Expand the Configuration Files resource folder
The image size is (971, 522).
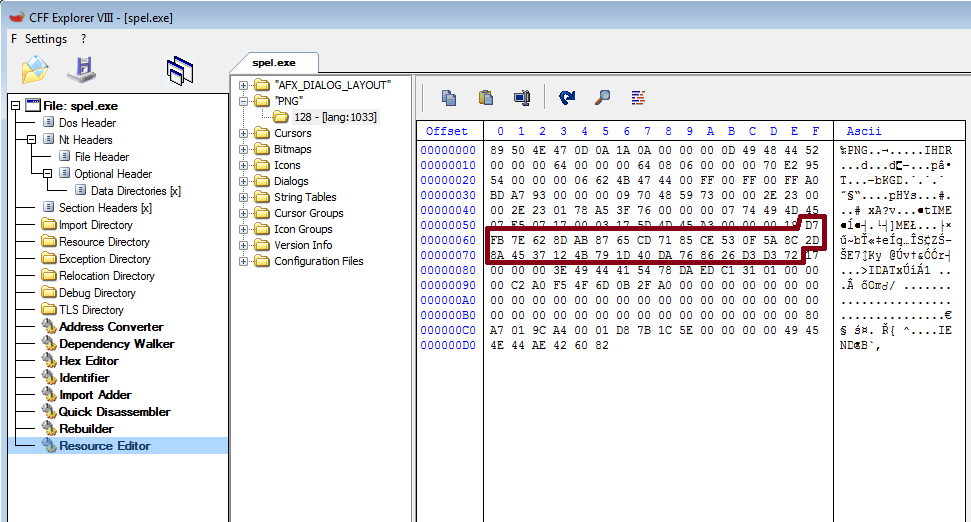(x=243, y=261)
